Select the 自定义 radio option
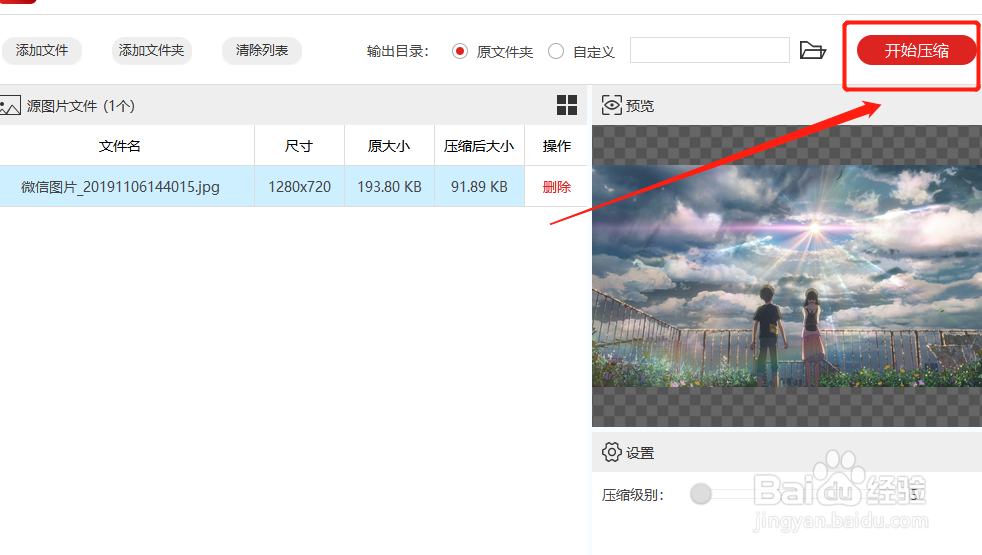 [x=556, y=51]
